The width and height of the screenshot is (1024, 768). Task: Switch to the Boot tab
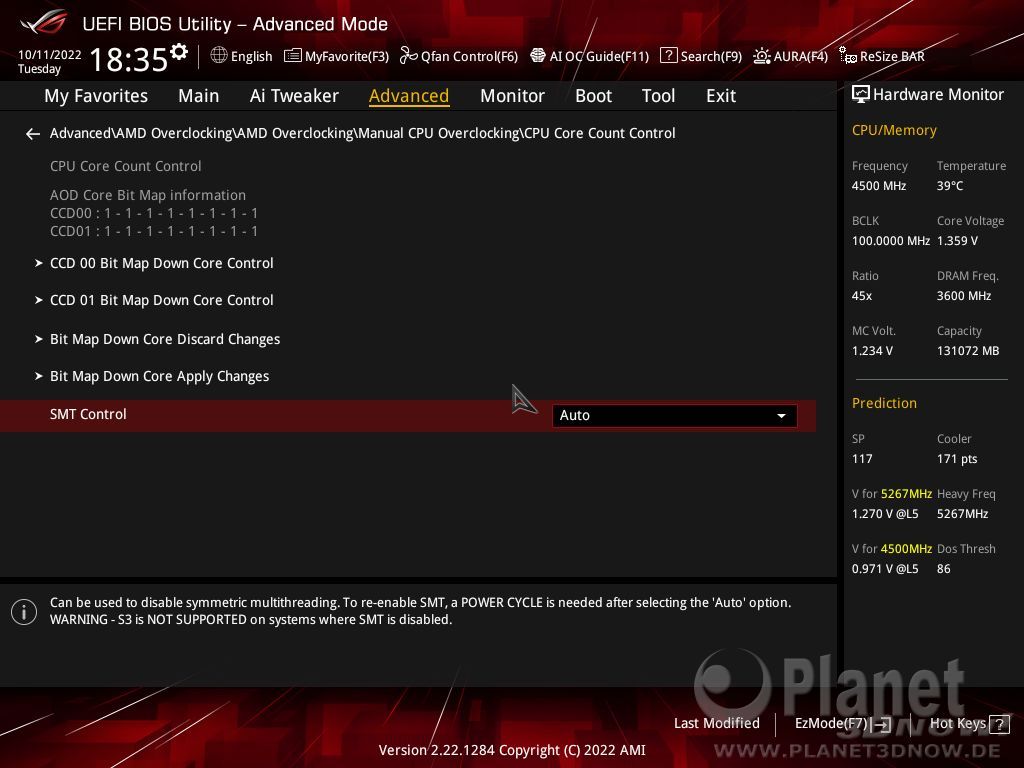(593, 96)
